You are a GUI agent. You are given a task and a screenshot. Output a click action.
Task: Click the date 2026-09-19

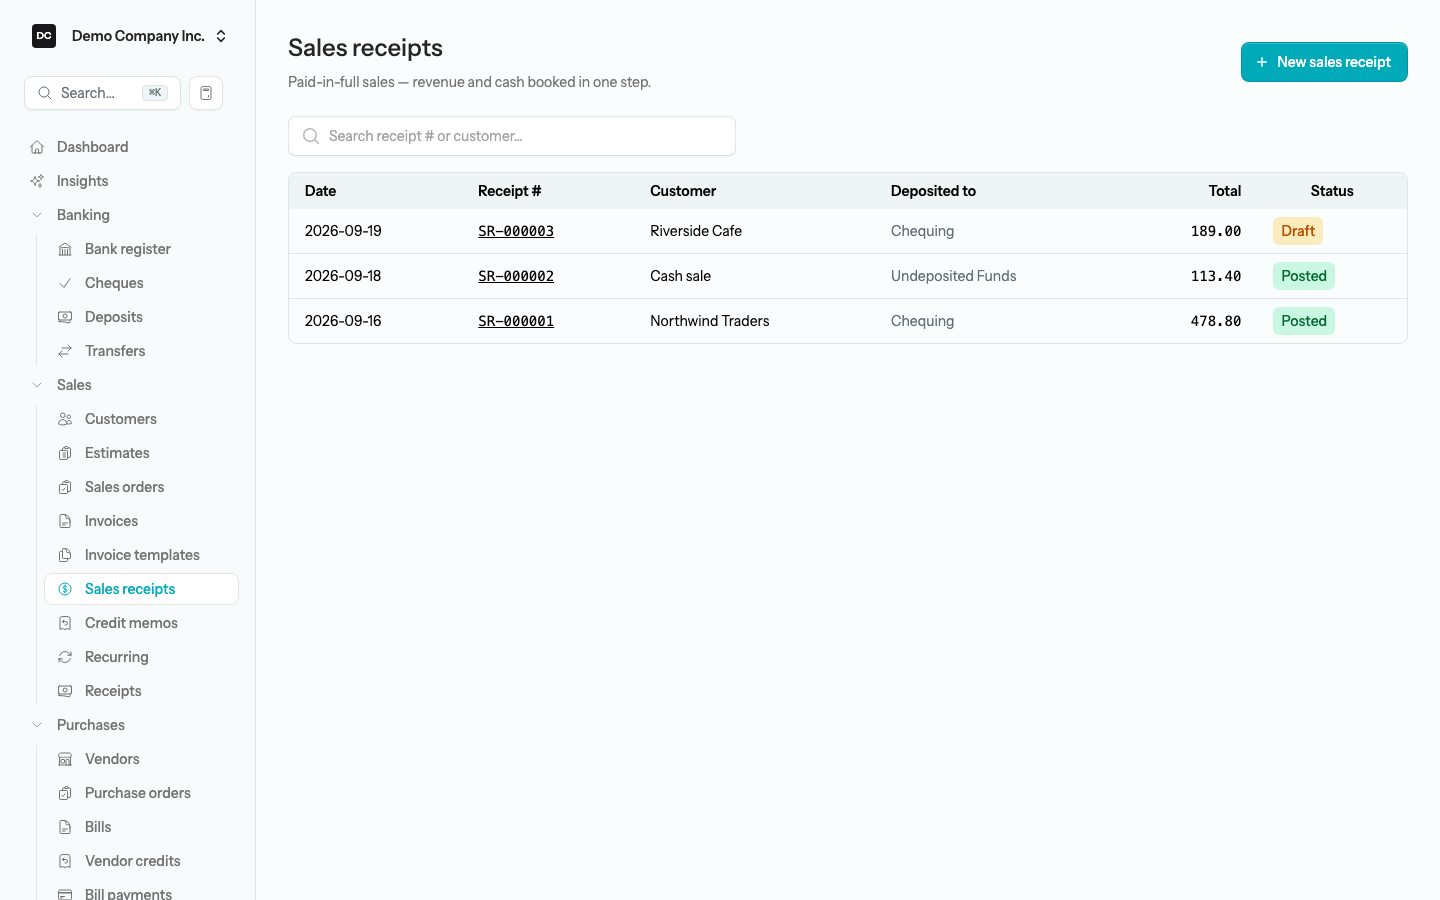click(343, 231)
